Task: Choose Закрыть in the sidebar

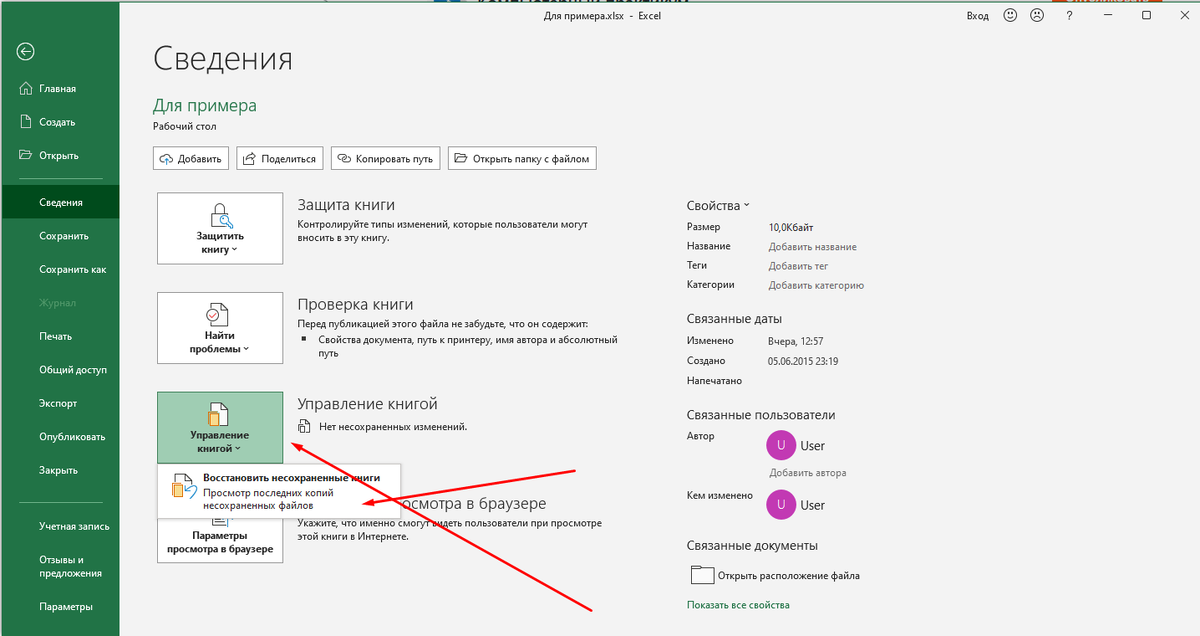Action: [x=60, y=470]
